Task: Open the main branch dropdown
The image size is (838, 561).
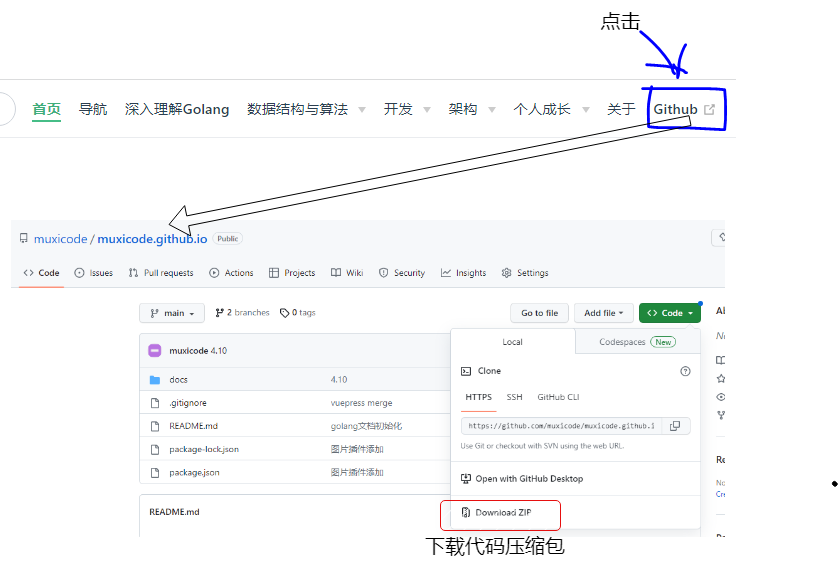Action: pyautogui.click(x=172, y=313)
